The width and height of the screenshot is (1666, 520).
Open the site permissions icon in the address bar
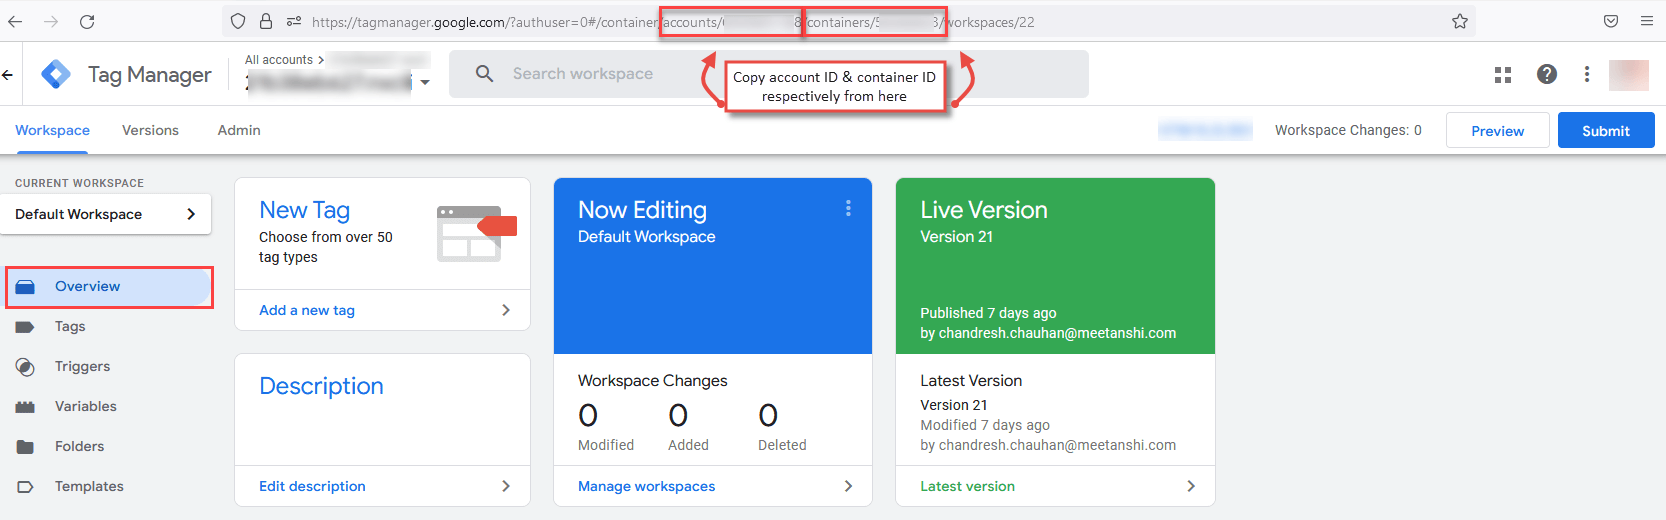point(294,21)
